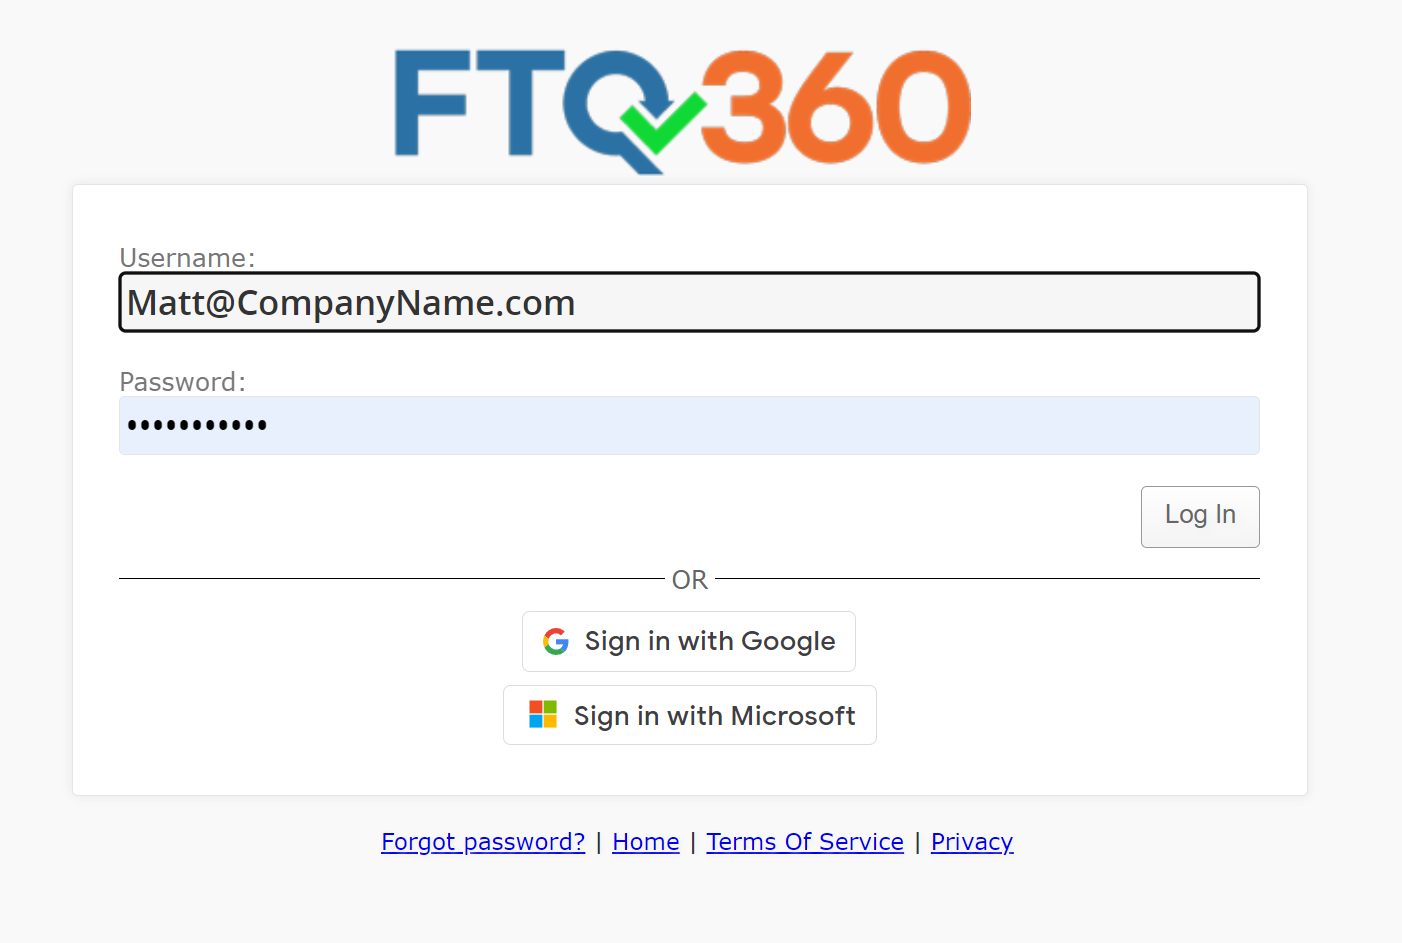
Task: Open the Terms Of Service link
Action: tap(805, 842)
